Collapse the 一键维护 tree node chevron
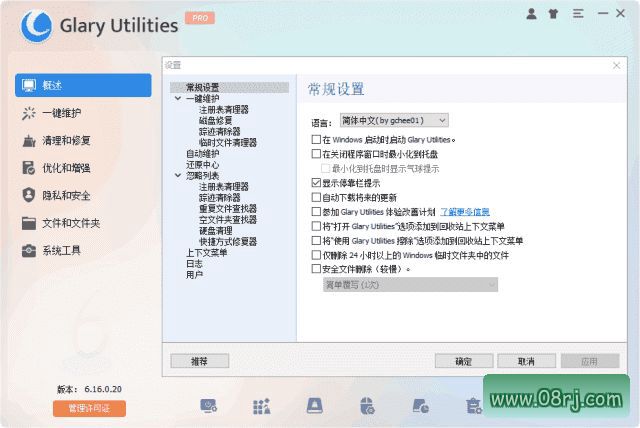Screen dimensions: 640x428 [x=178, y=98]
